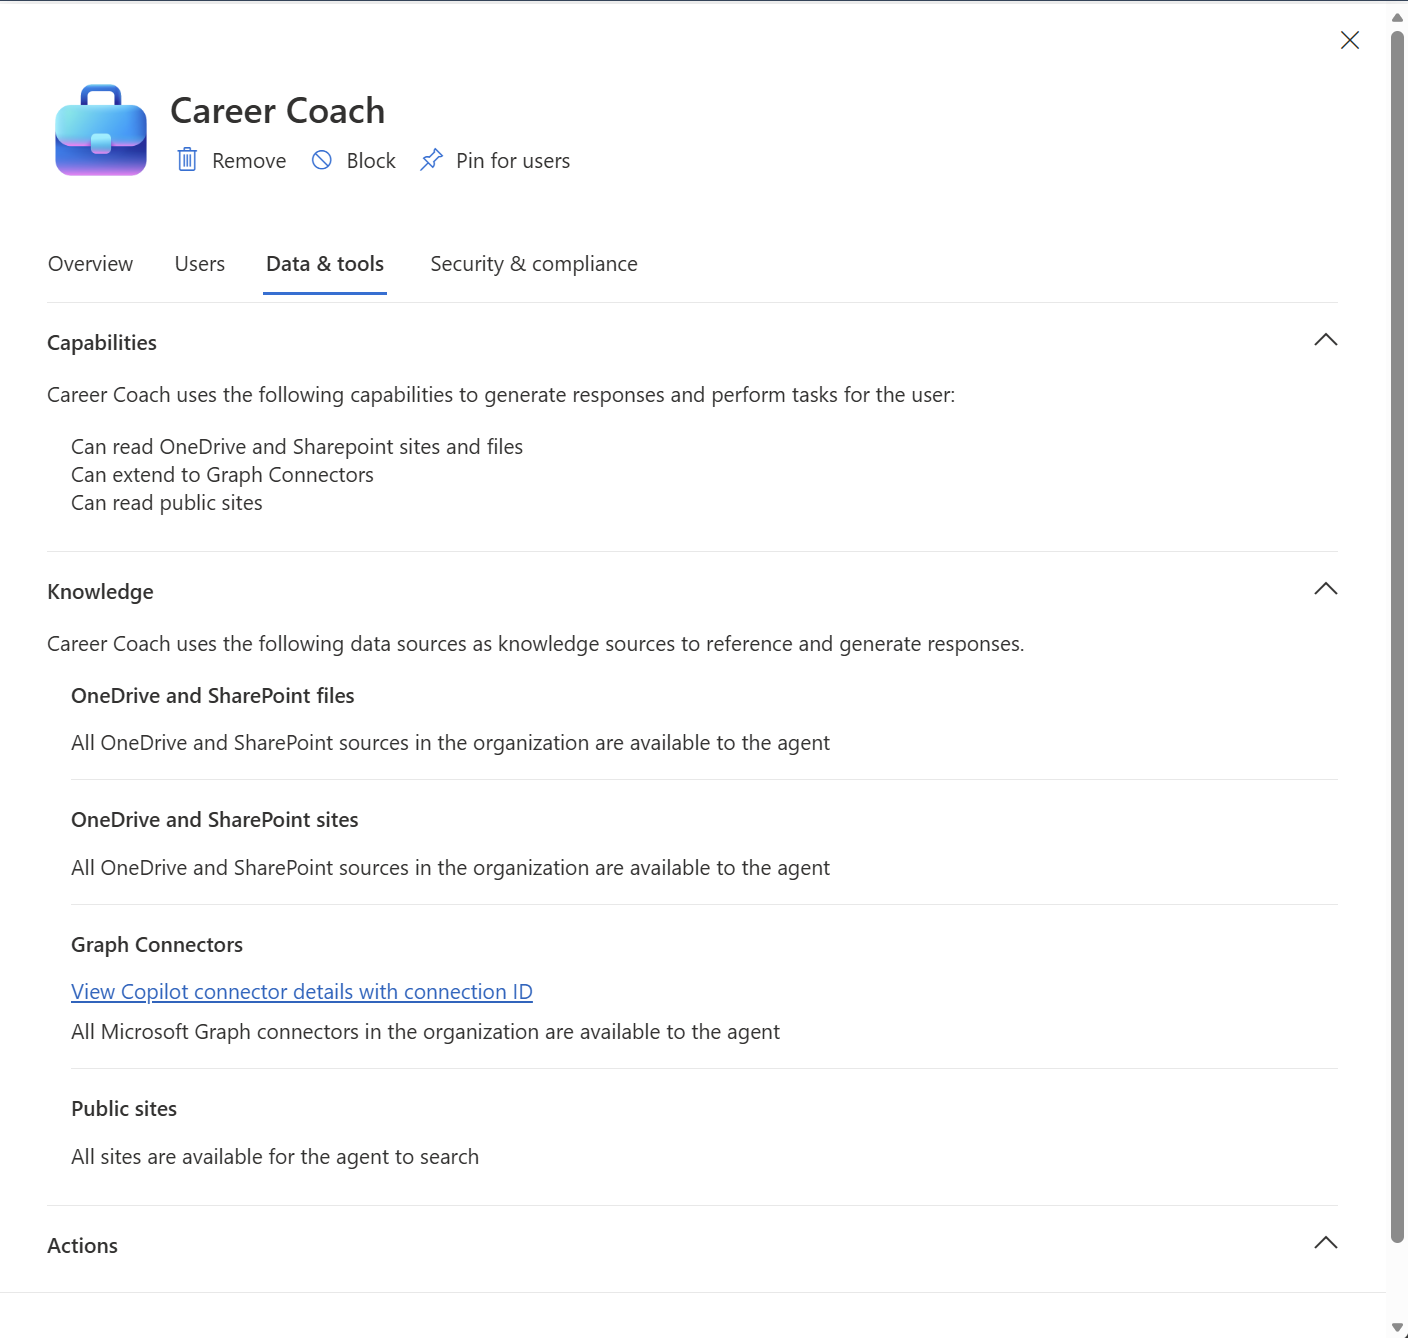The width and height of the screenshot is (1408, 1338).
Task: Select the Data & tools tab
Action: pyautogui.click(x=324, y=263)
